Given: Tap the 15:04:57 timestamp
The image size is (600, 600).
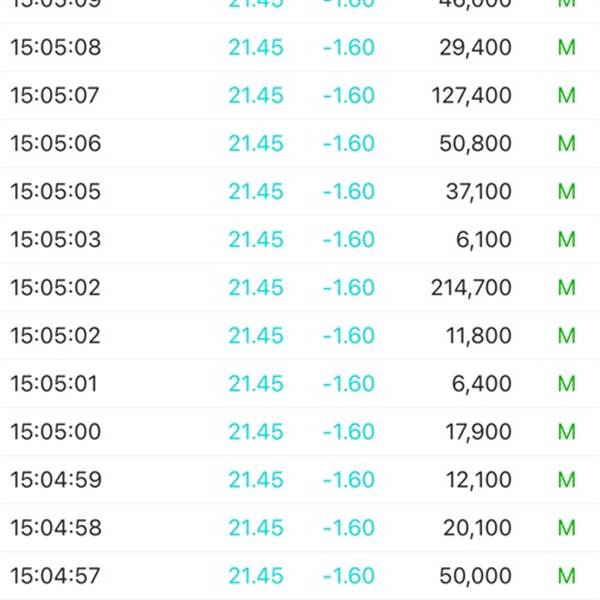Looking at the screenshot, I should coord(56,576).
